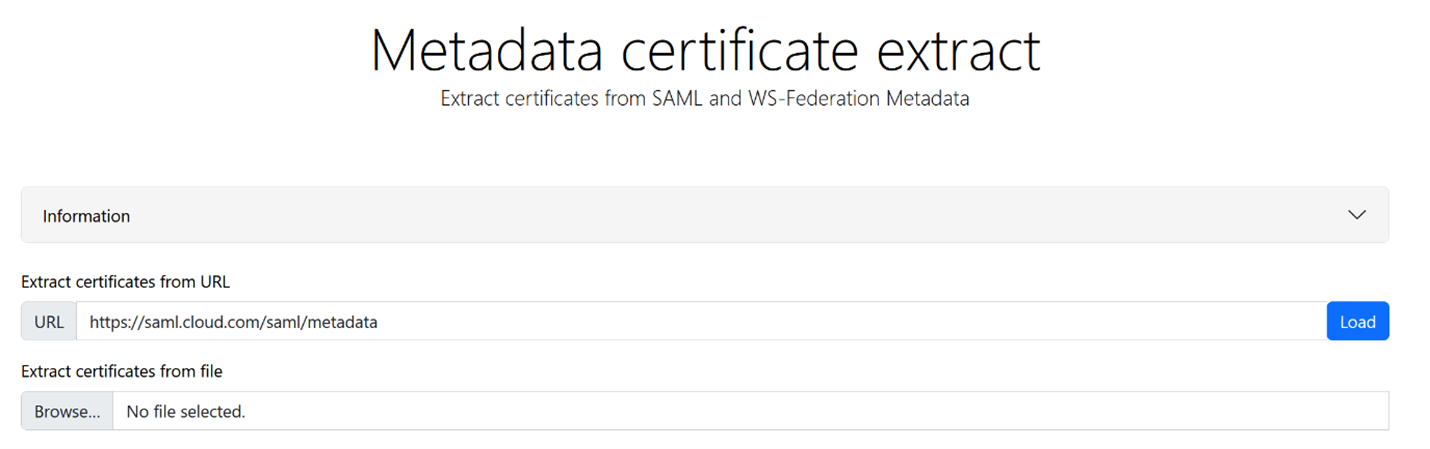Click the "No file selected." text

pyautogui.click(x=185, y=411)
